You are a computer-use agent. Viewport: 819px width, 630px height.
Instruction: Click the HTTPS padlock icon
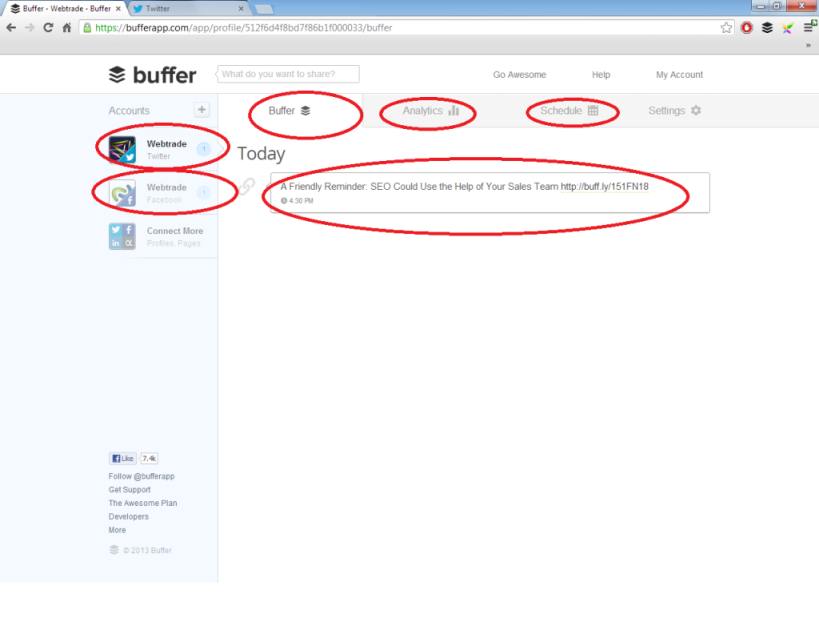87,28
